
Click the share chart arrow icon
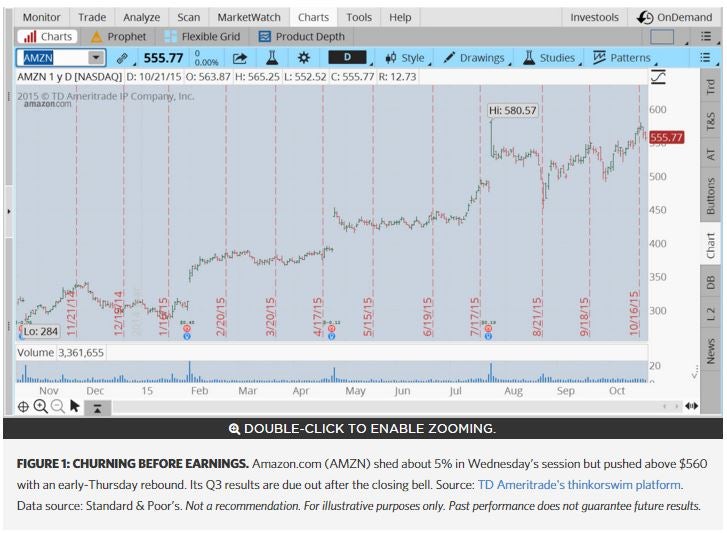pyautogui.click(x=240, y=58)
